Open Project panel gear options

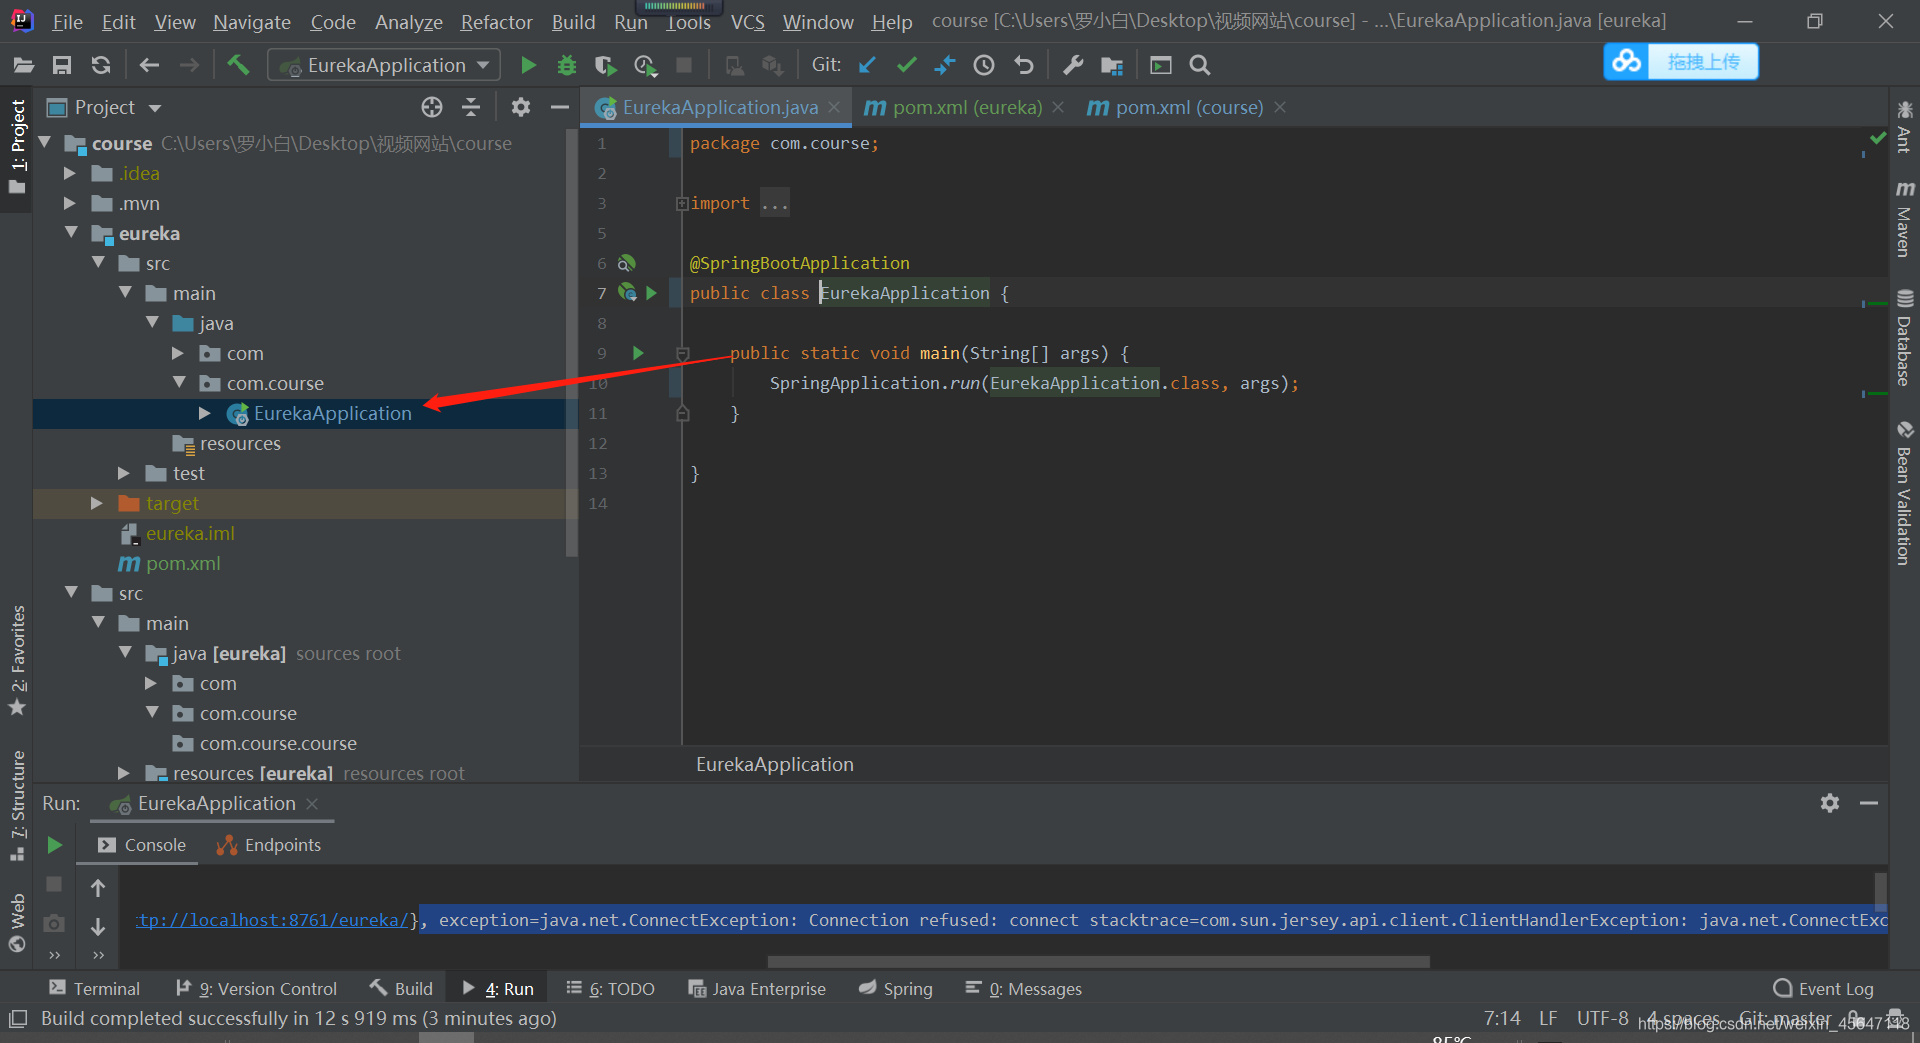[x=521, y=107]
